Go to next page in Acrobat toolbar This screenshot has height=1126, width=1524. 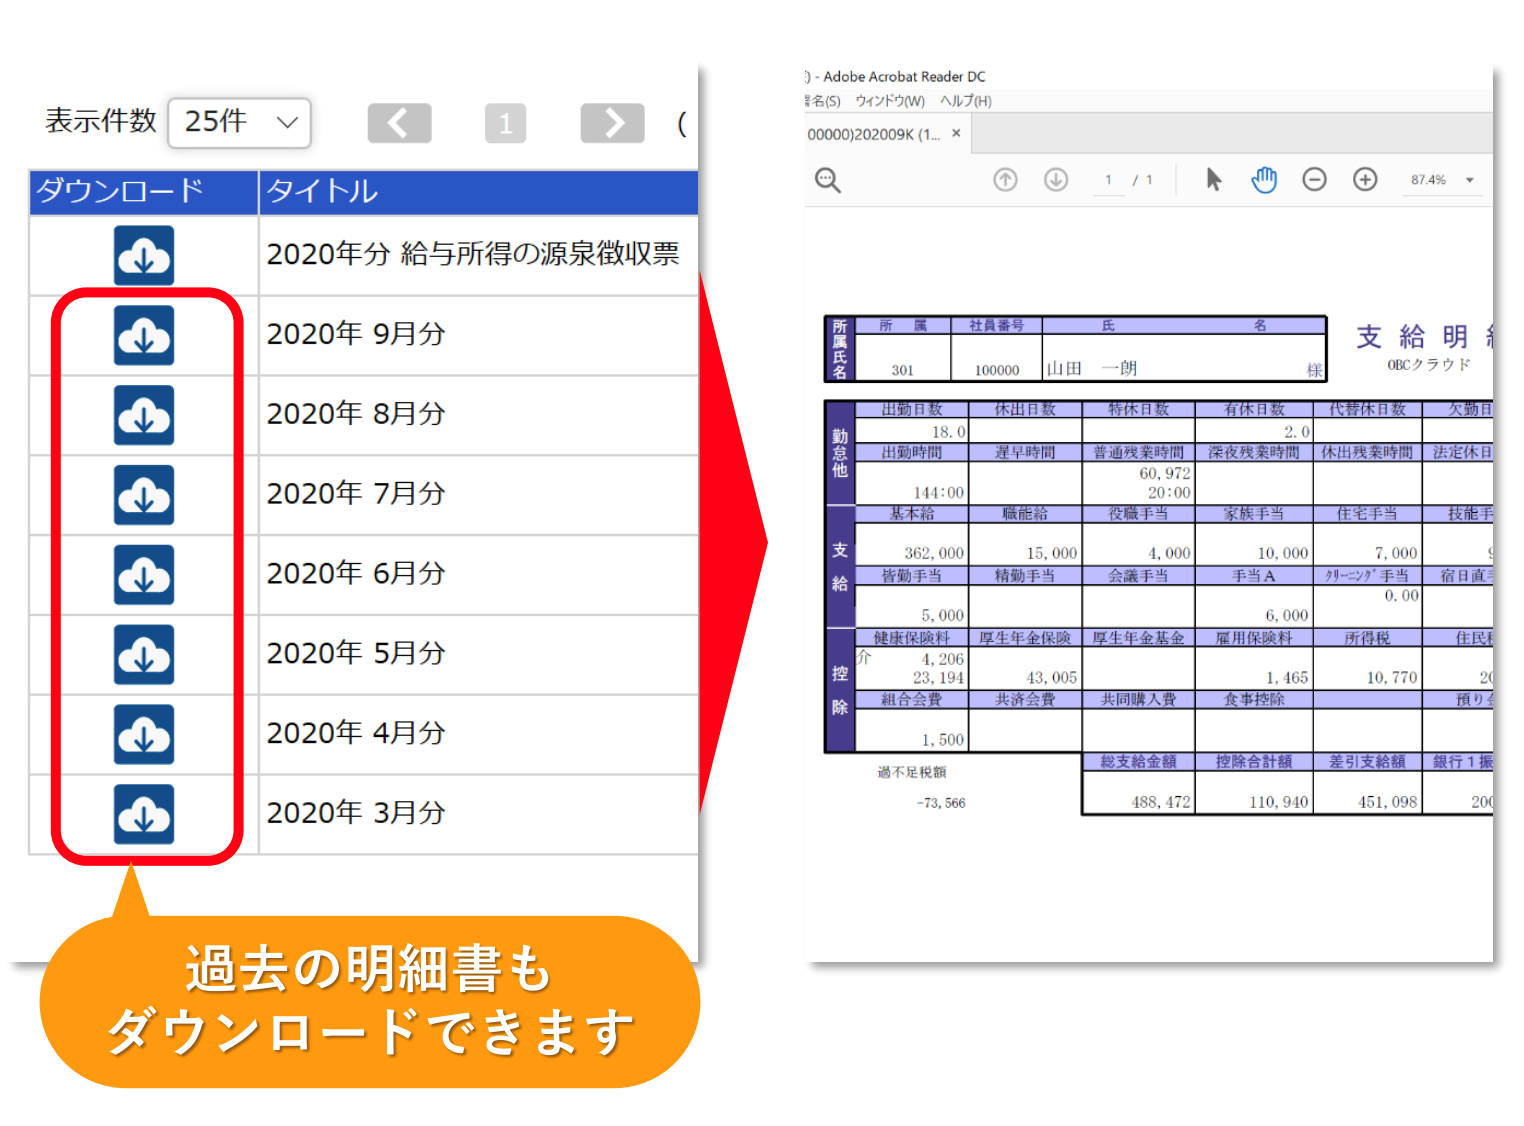[1056, 179]
